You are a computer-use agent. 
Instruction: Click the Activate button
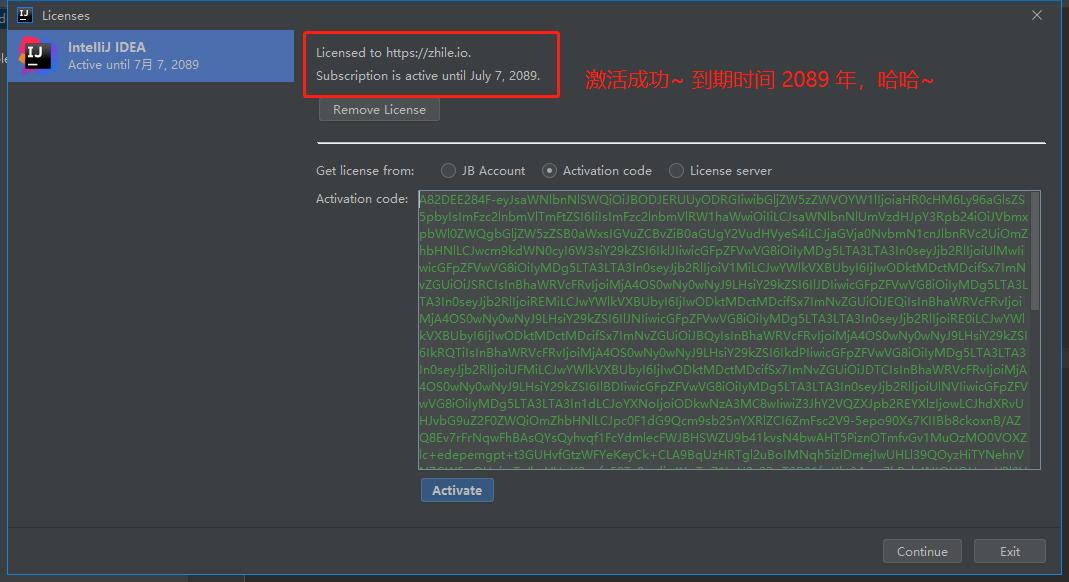(457, 490)
